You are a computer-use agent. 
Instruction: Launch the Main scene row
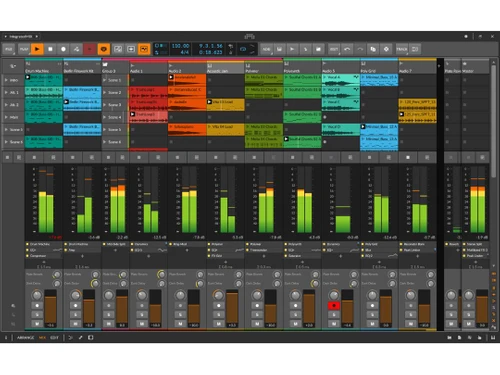(6, 117)
